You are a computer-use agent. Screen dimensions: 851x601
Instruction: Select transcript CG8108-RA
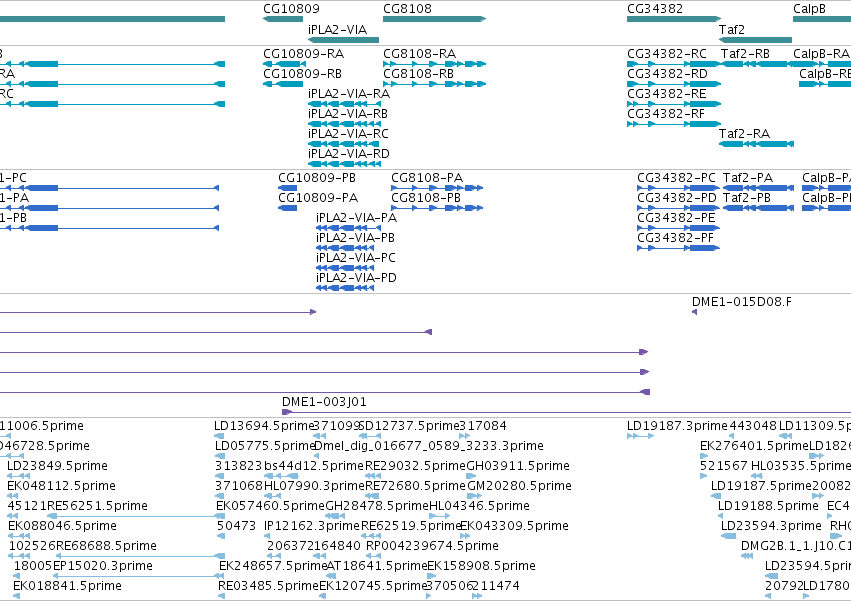click(420, 54)
